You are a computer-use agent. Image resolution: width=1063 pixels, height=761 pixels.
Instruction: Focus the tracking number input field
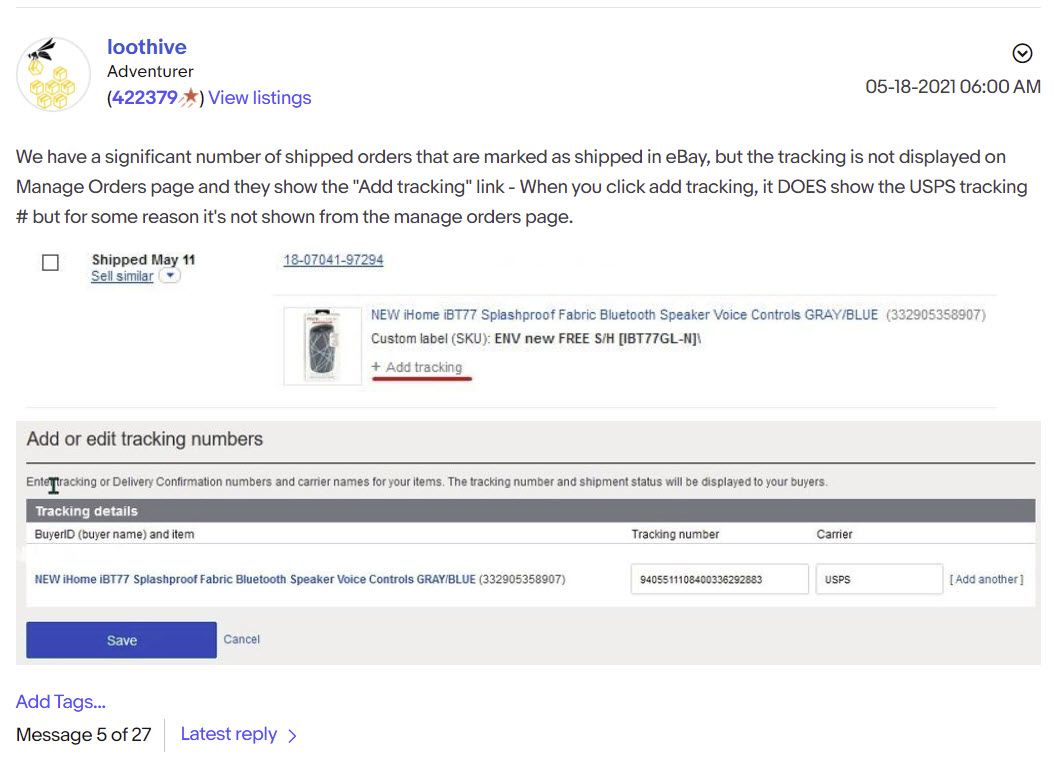pos(719,579)
